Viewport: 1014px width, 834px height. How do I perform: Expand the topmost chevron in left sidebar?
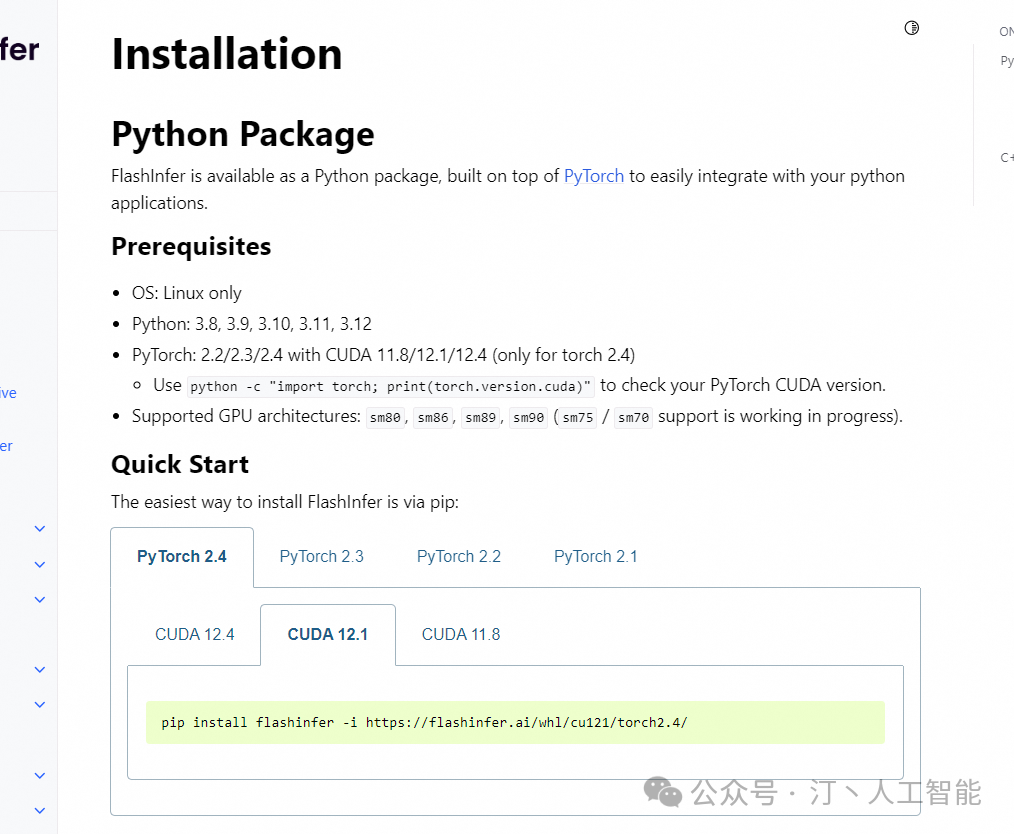[x=40, y=528]
